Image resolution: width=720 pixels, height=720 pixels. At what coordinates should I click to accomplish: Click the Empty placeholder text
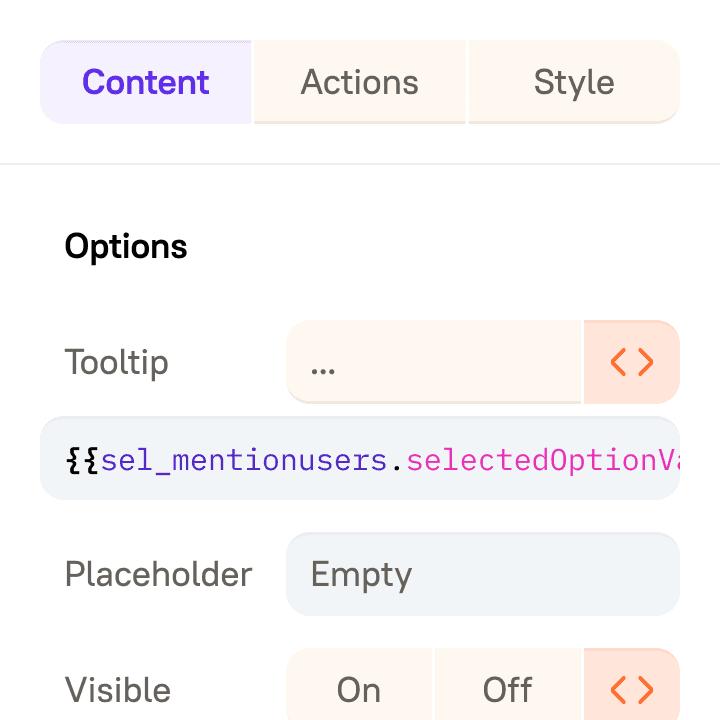361,575
